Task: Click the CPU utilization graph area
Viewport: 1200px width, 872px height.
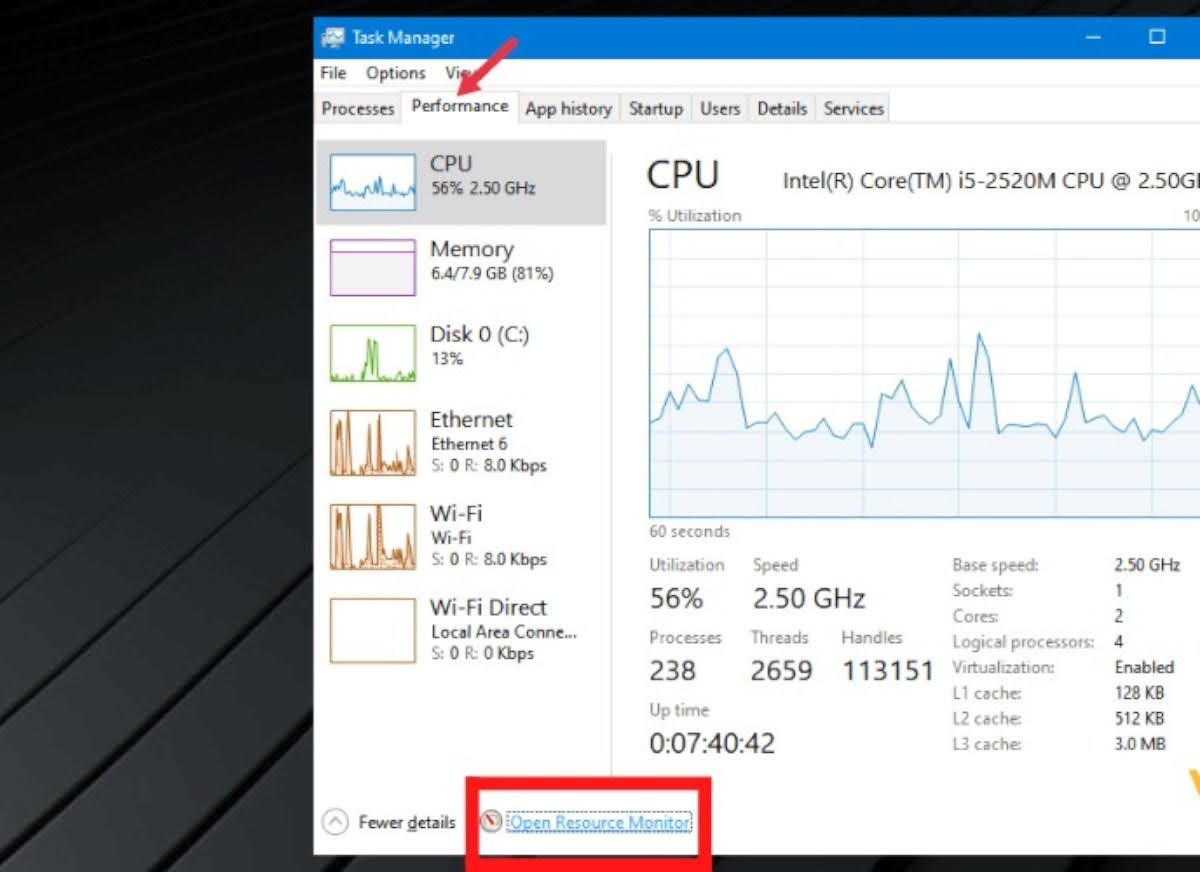Action: pyautogui.click(x=924, y=373)
